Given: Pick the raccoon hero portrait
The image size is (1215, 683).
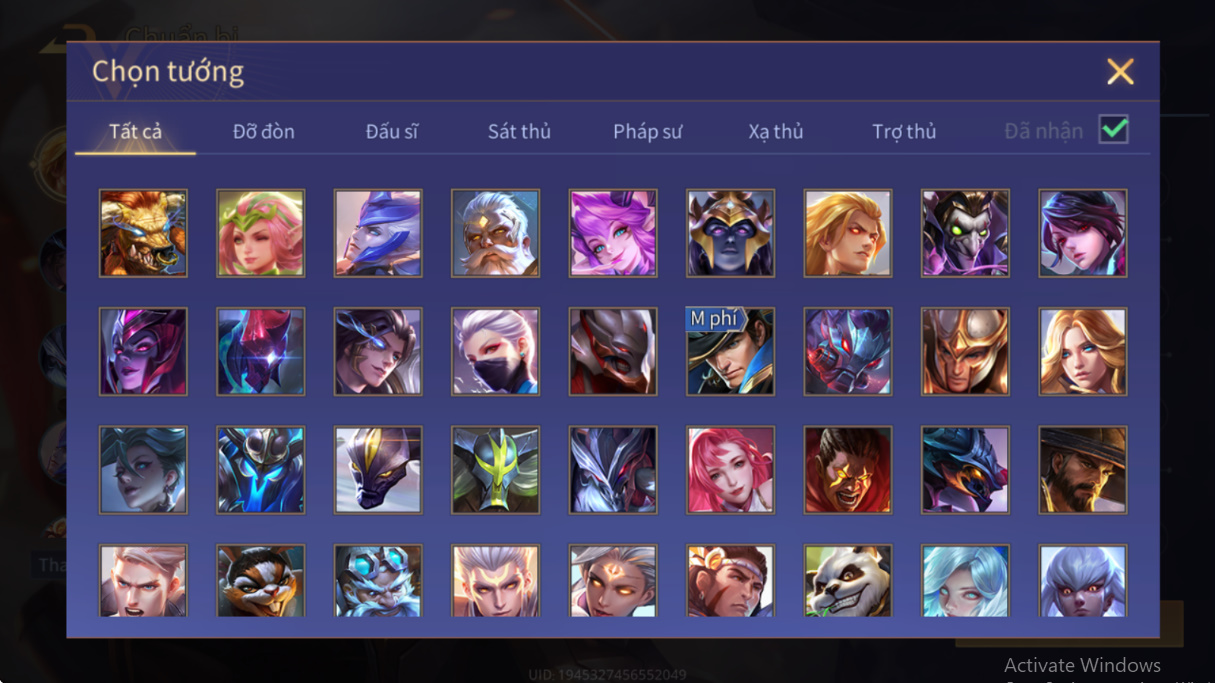Looking at the screenshot, I should pyautogui.click(x=260, y=580).
